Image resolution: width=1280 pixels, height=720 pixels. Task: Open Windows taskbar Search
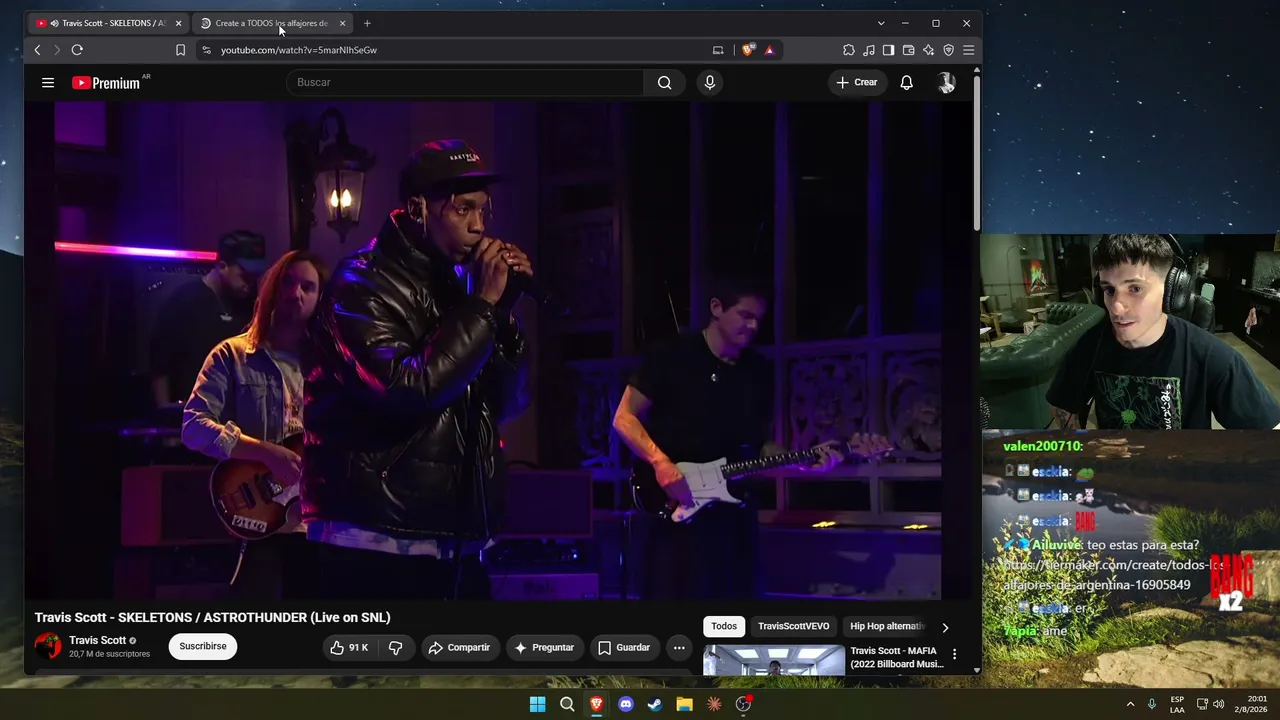pos(567,704)
